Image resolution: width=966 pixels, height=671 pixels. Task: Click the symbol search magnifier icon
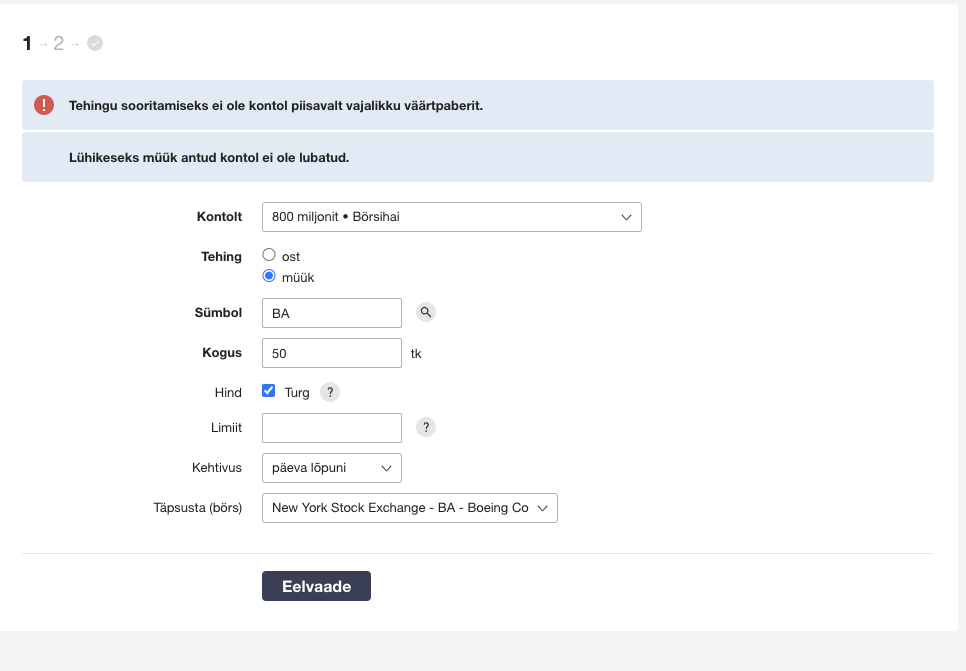point(426,313)
